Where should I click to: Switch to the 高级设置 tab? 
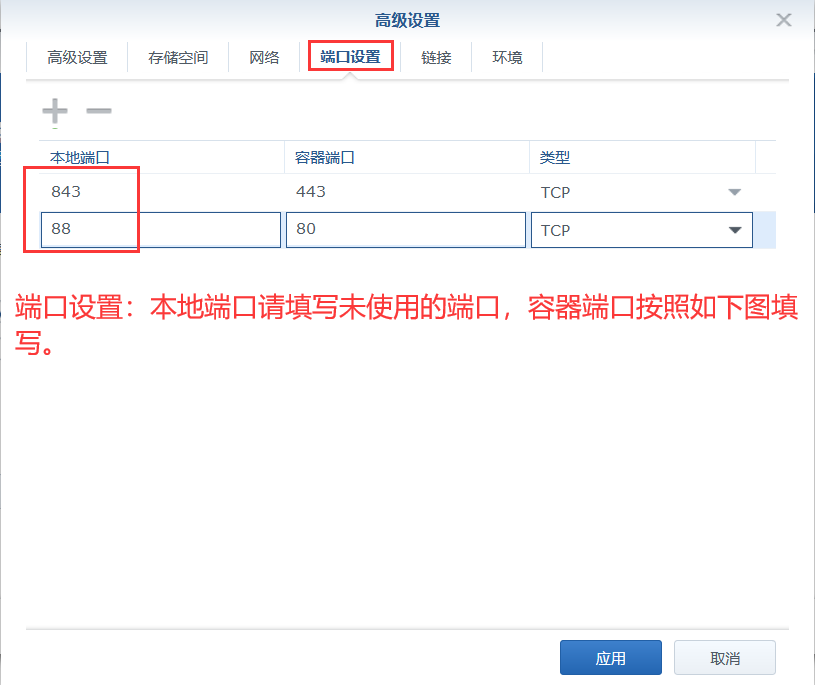[x=77, y=57]
